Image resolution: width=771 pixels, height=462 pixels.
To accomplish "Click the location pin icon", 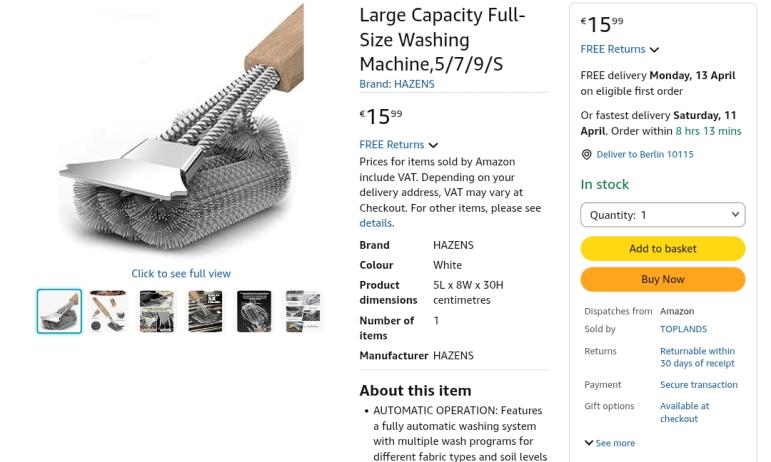I will click(586, 155).
